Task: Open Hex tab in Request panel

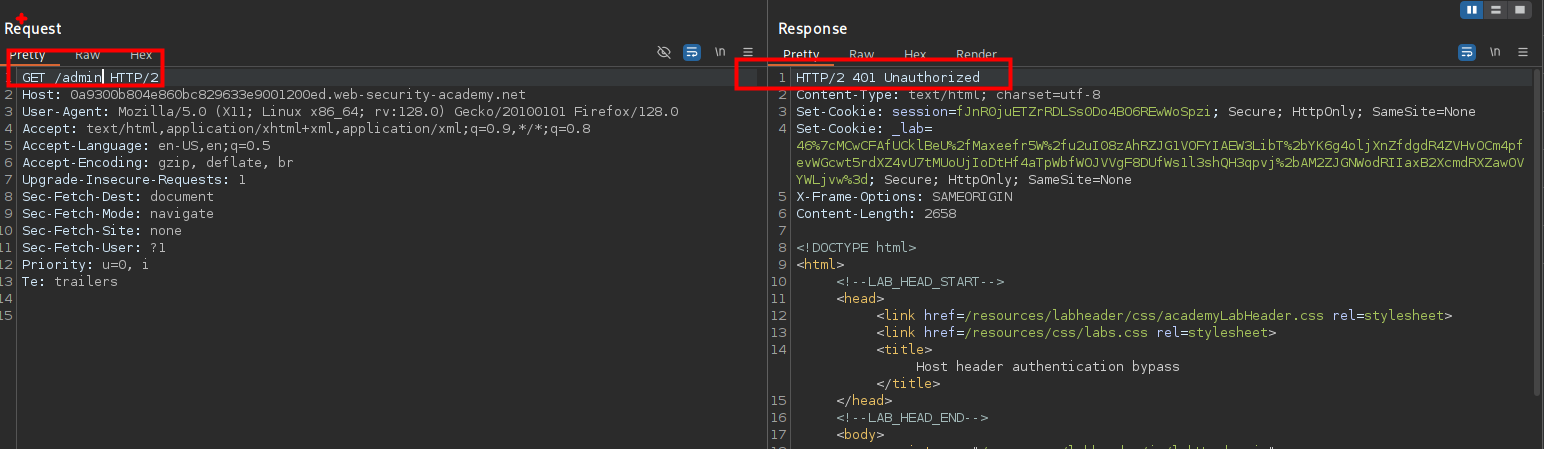Action: point(141,55)
